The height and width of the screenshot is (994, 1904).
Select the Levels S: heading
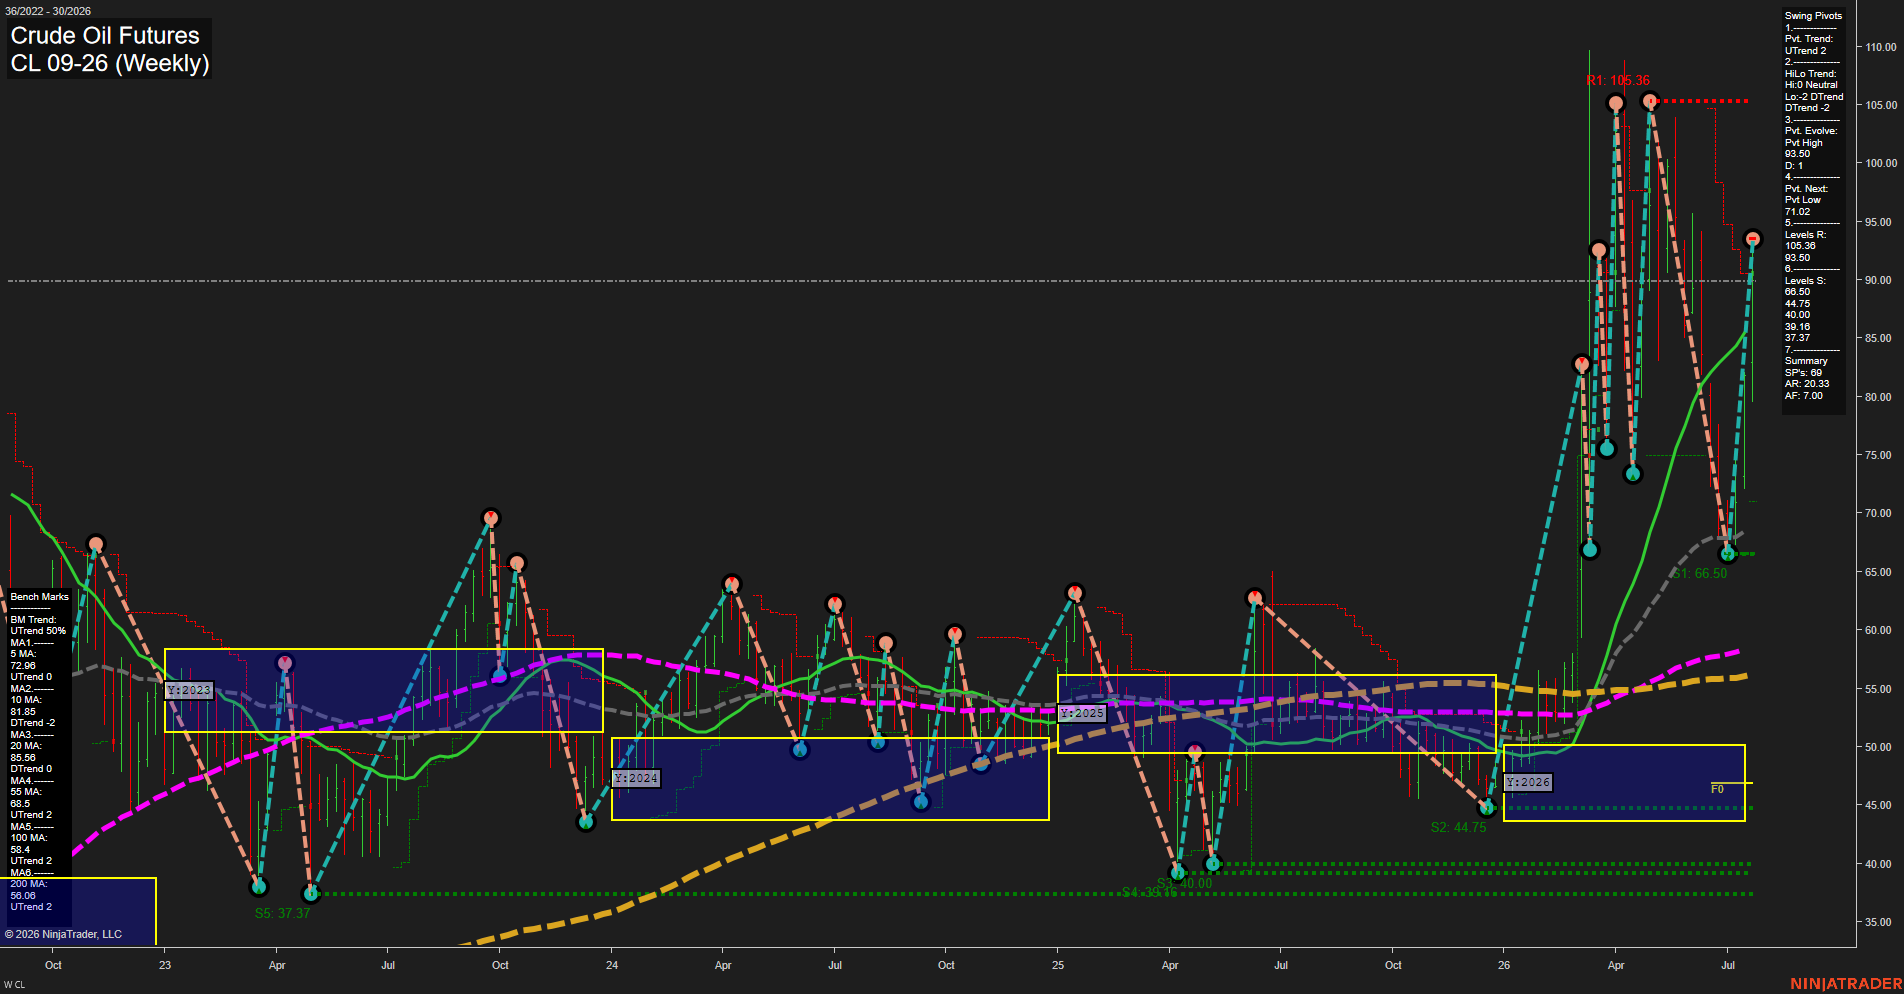[1805, 281]
